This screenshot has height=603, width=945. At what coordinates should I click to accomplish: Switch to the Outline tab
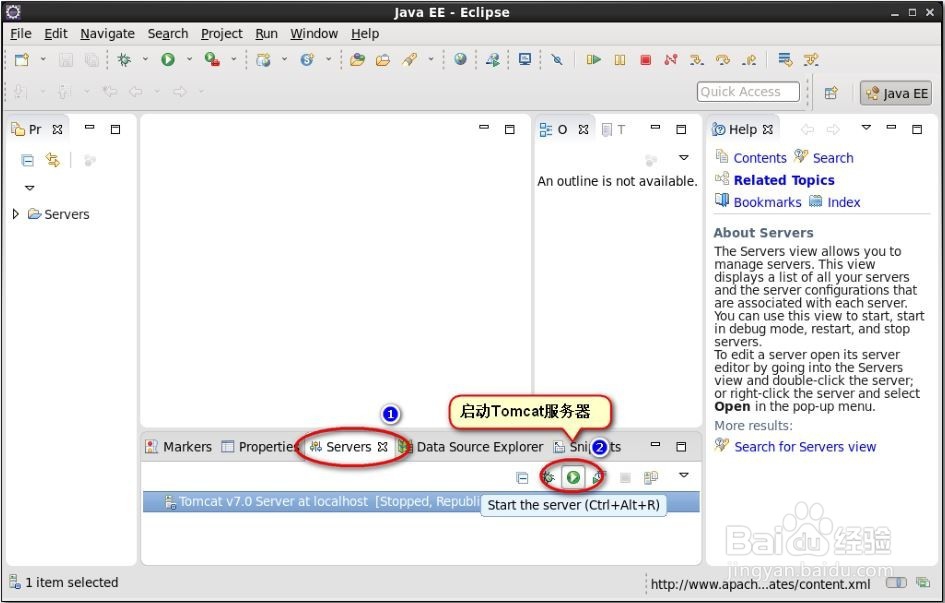click(562, 130)
